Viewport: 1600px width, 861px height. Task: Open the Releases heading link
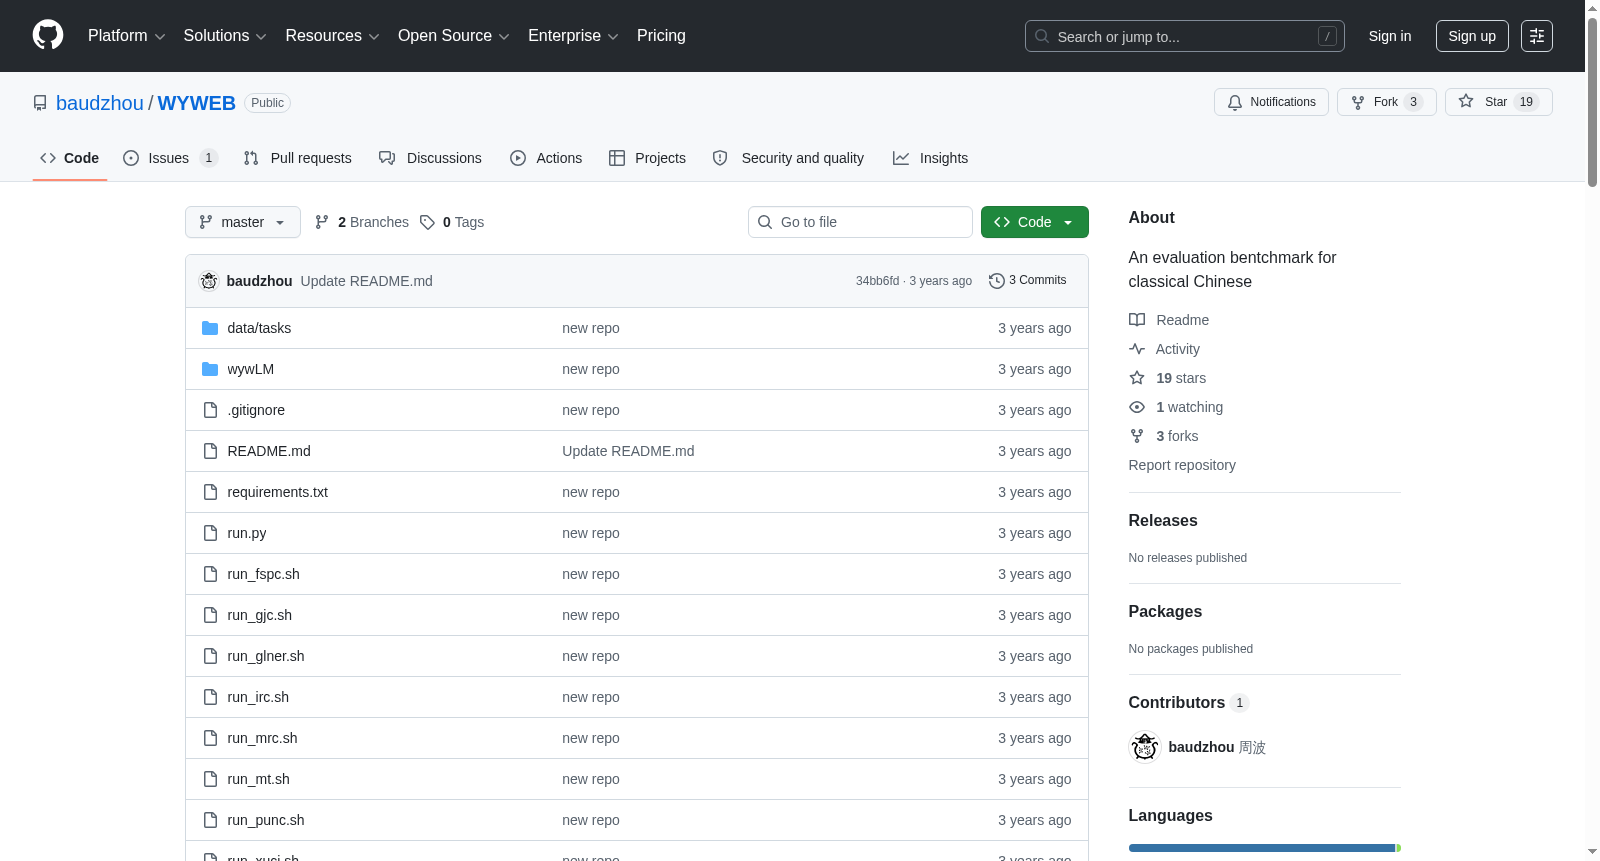(1163, 520)
